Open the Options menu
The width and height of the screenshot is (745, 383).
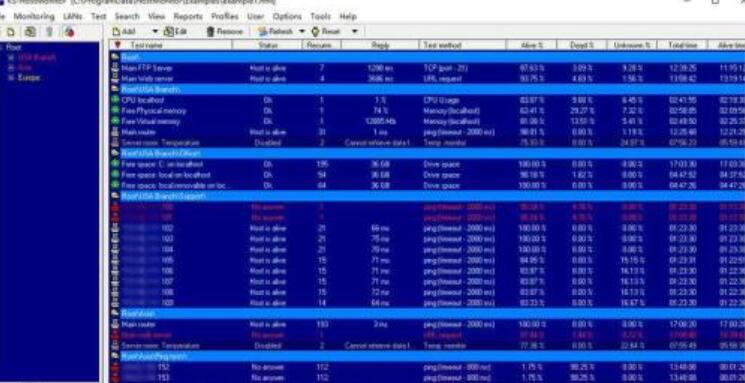coord(287,16)
